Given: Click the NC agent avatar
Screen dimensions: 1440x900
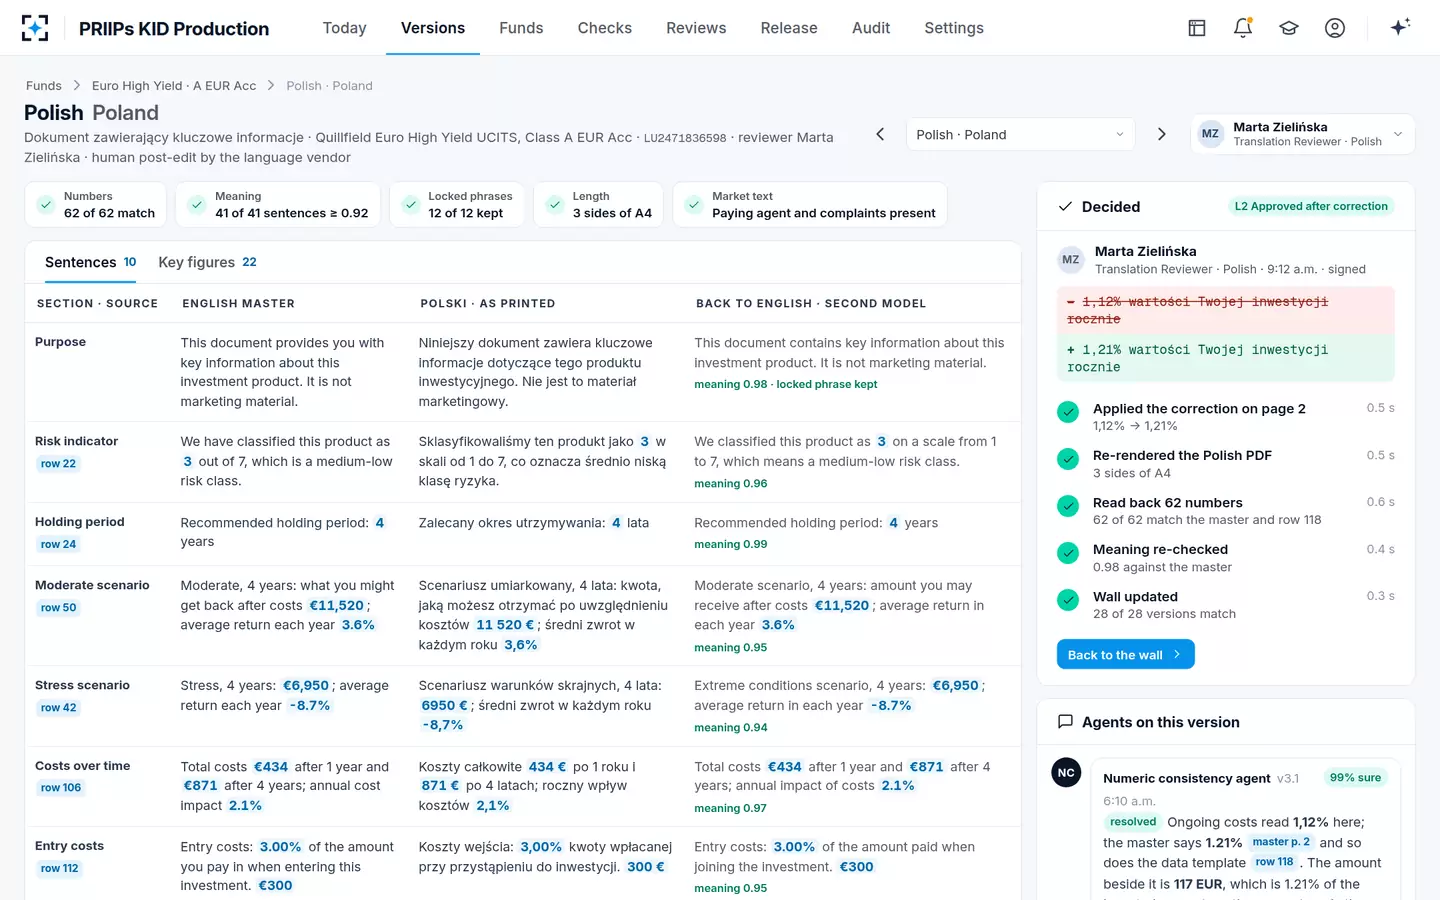Looking at the screenshot, I should pos(1066,773).
